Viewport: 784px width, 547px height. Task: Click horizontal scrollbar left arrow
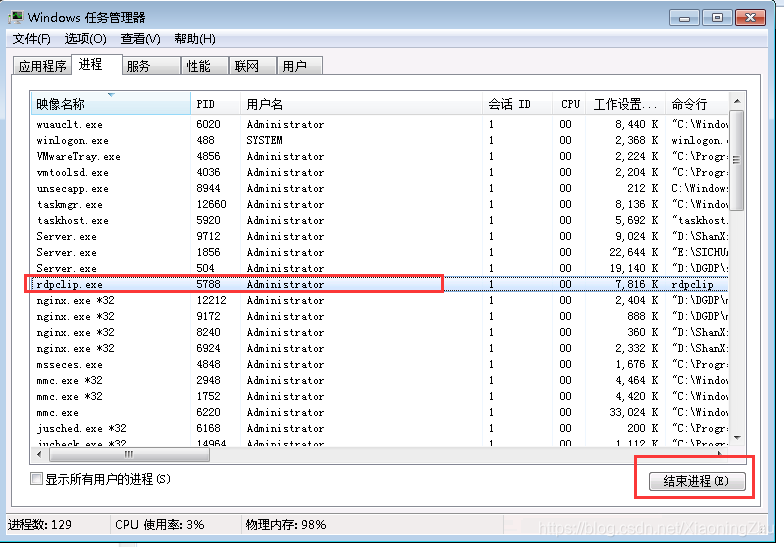39,454
